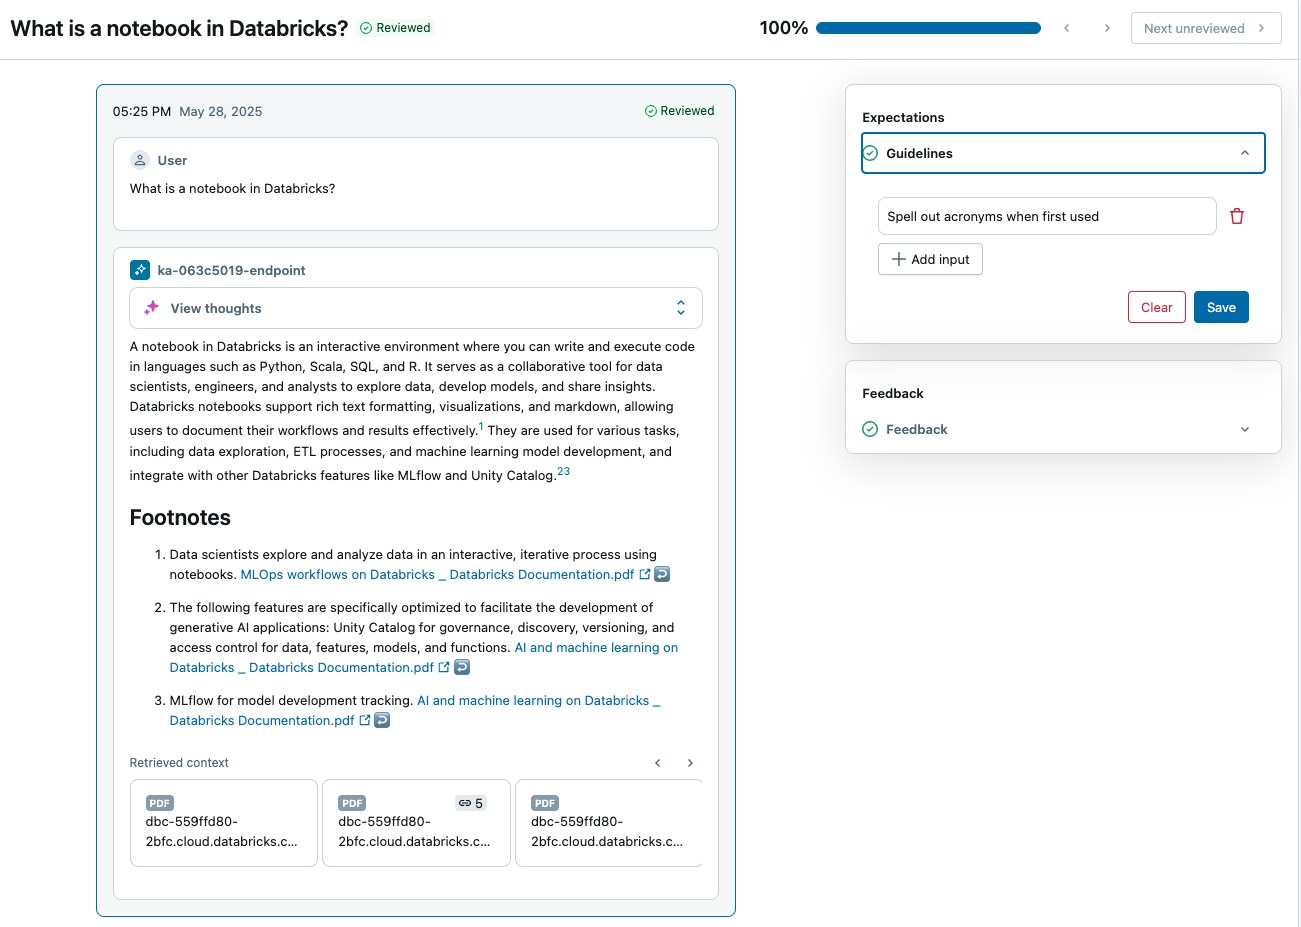This screenshot has height=927, width=1301.
Task: Collapse the Guidelines section
Action: click(x=1244, y=153)
